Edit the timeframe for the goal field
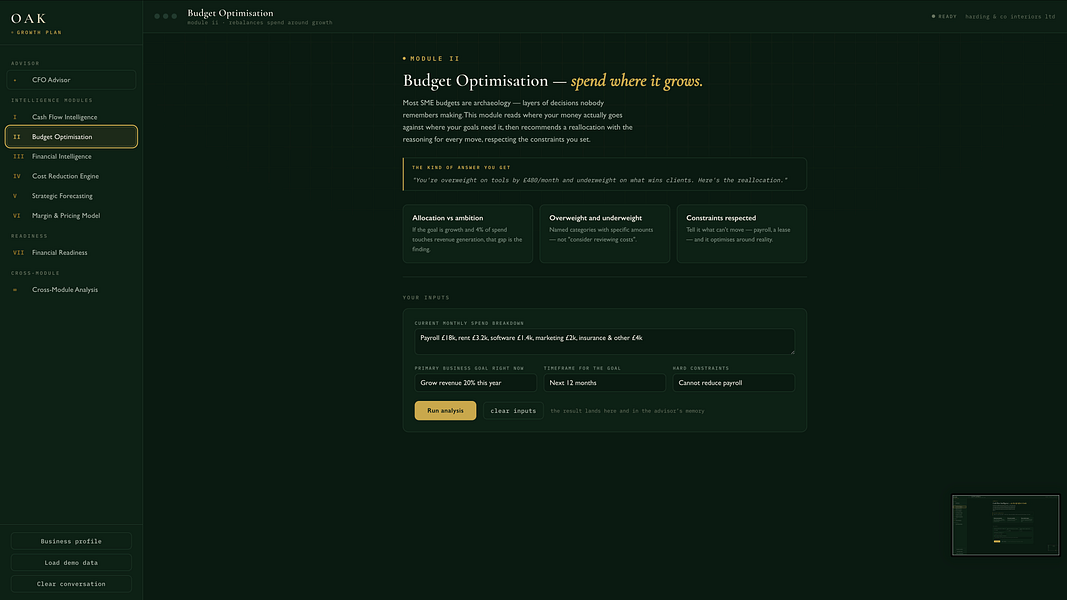Screen dimensions: 1067x600 (604, 383)
